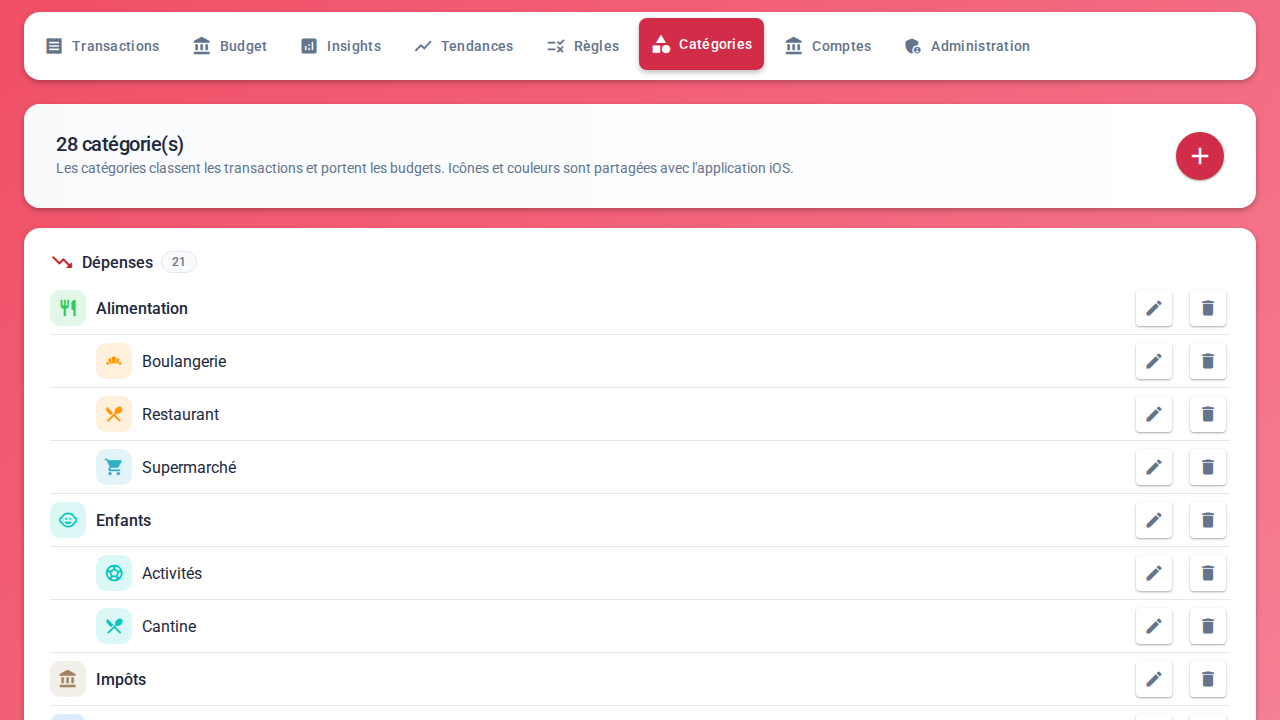The width and height of the screenshot is (1280, 720).
Task: Delete the Supermarché subcategory
Action: 1208,467
